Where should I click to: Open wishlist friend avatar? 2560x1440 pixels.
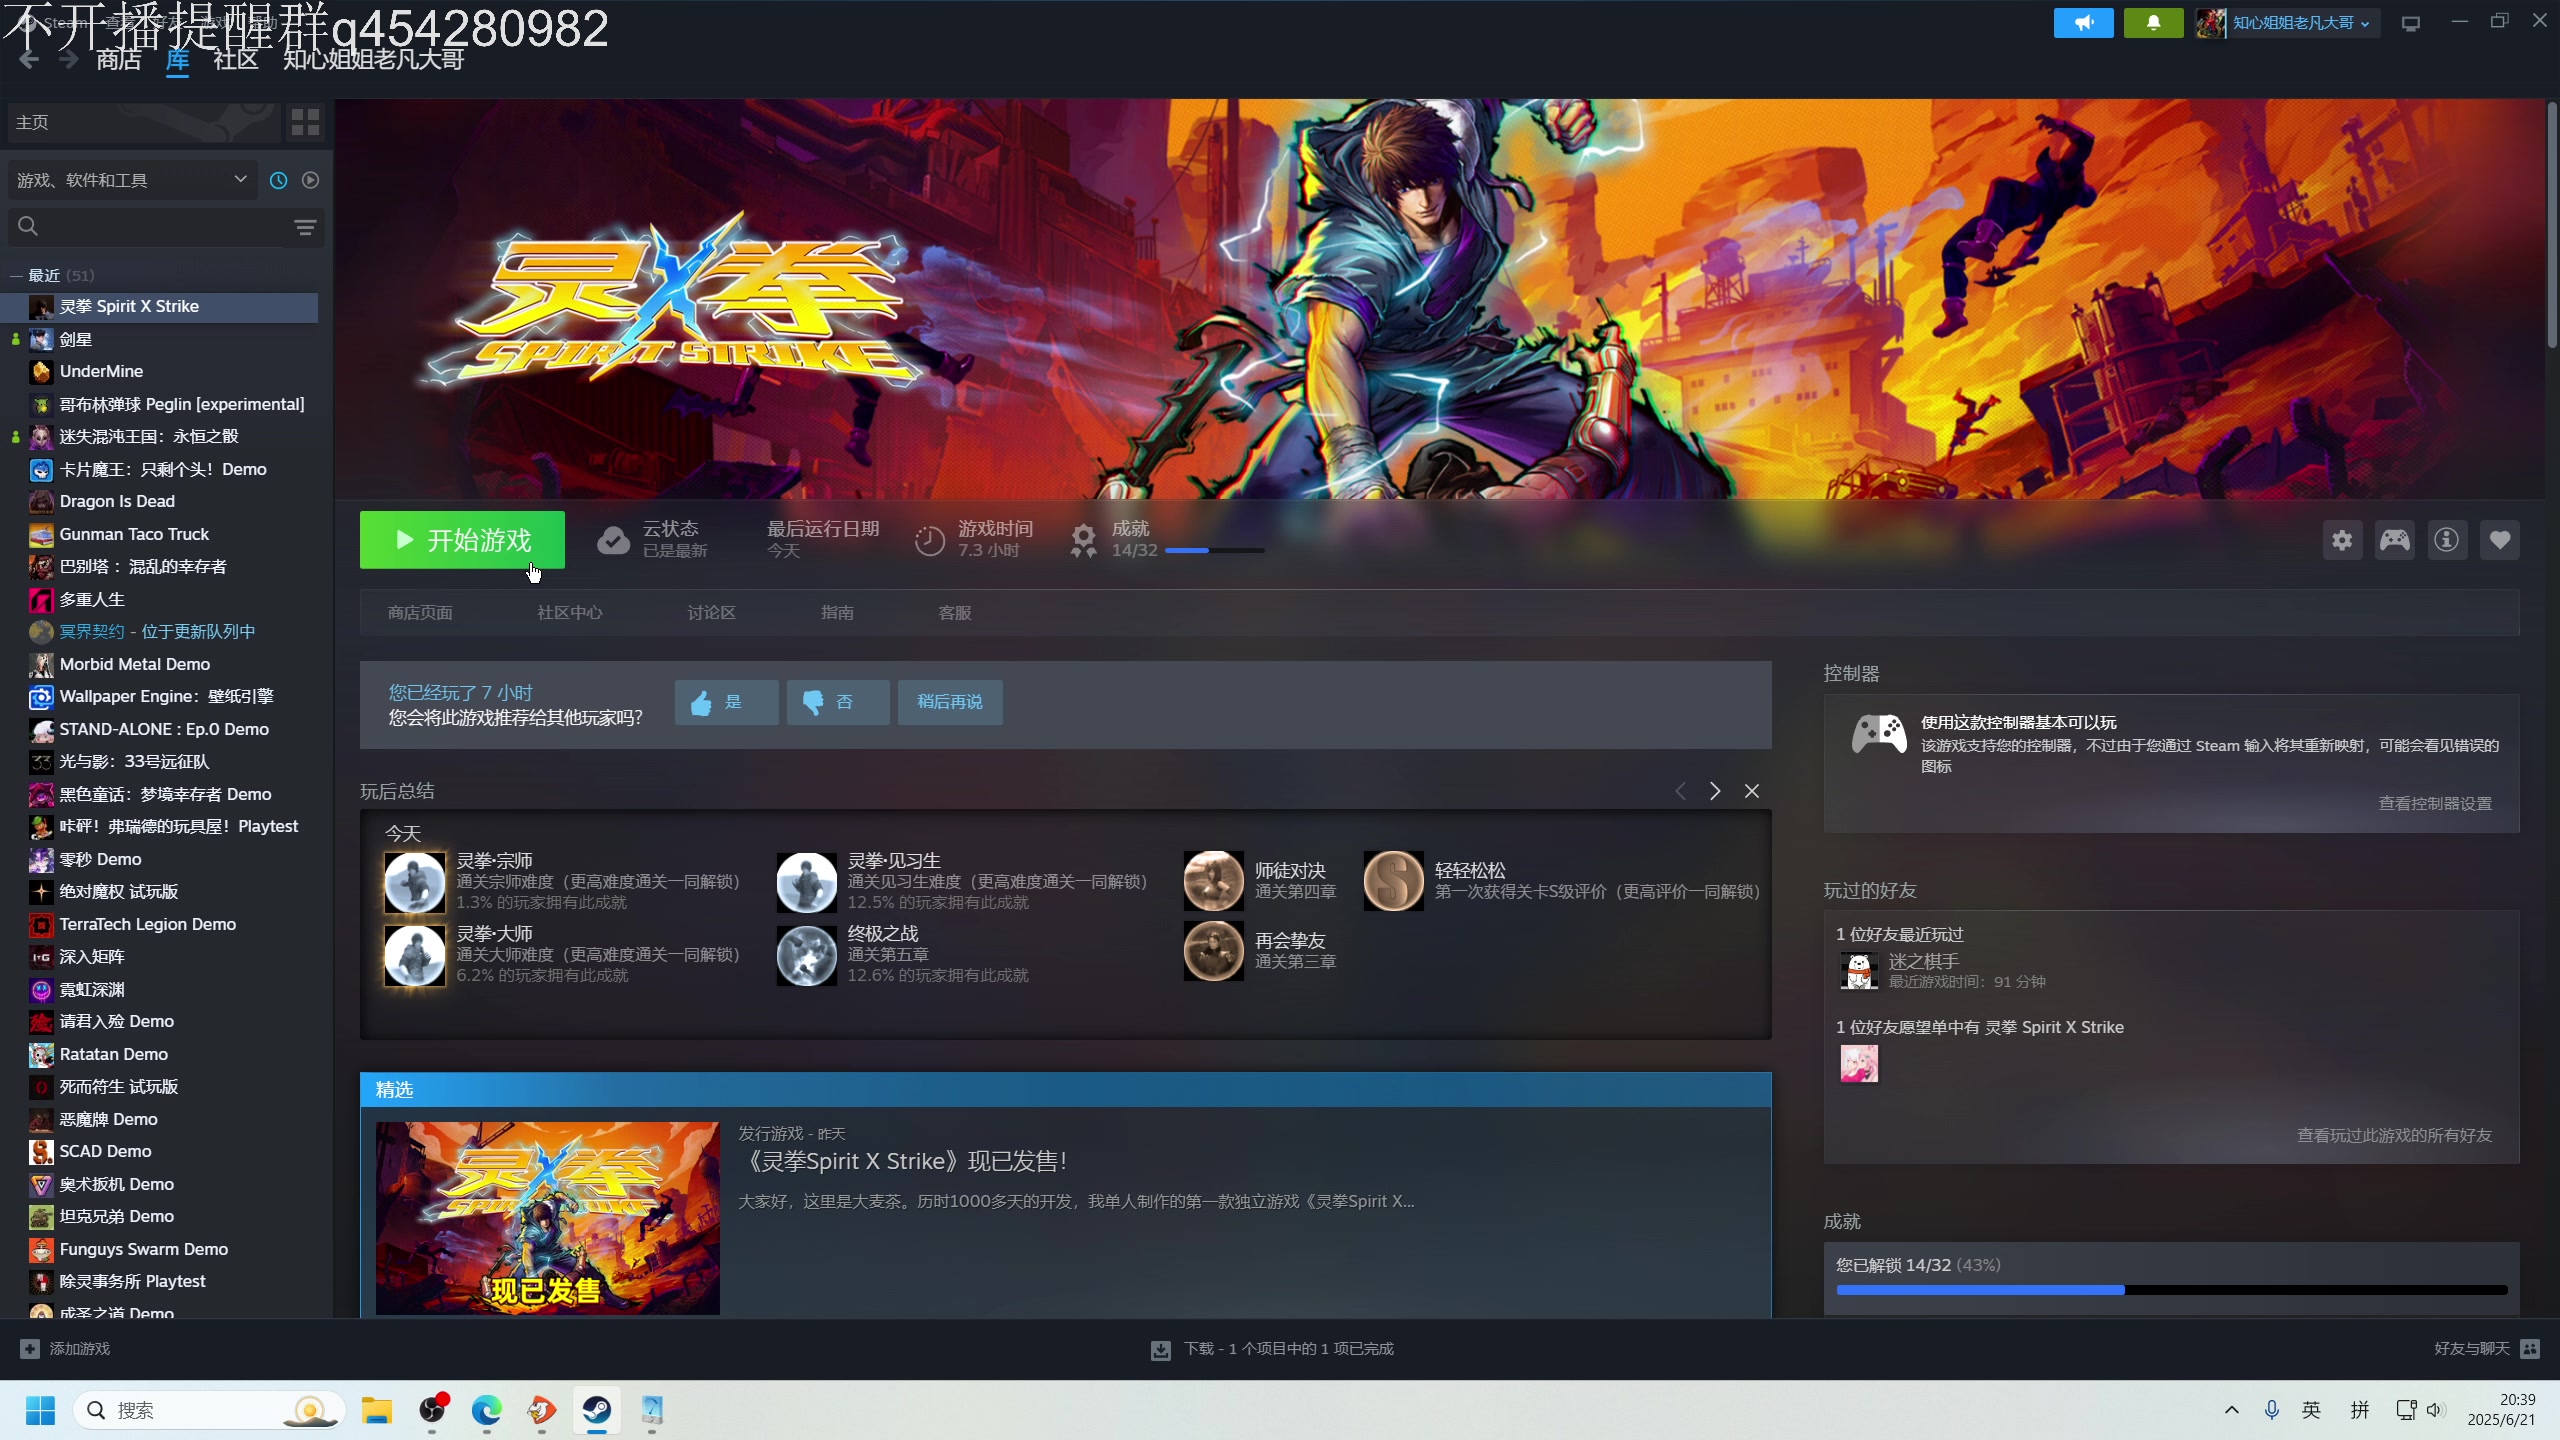[x=1859, y=1064]
